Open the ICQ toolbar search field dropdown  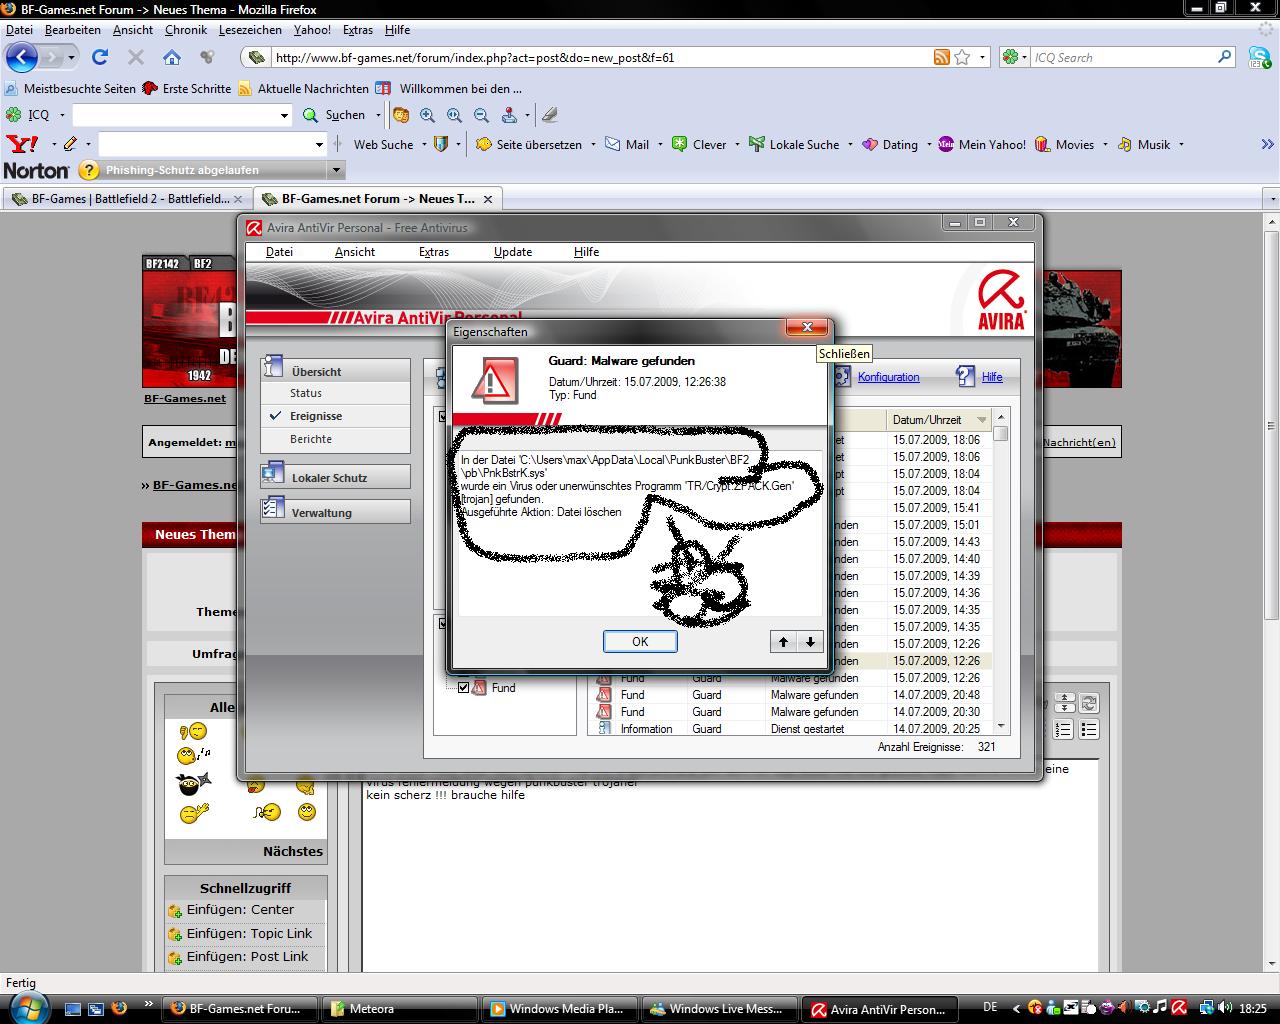tap(284, 115)
